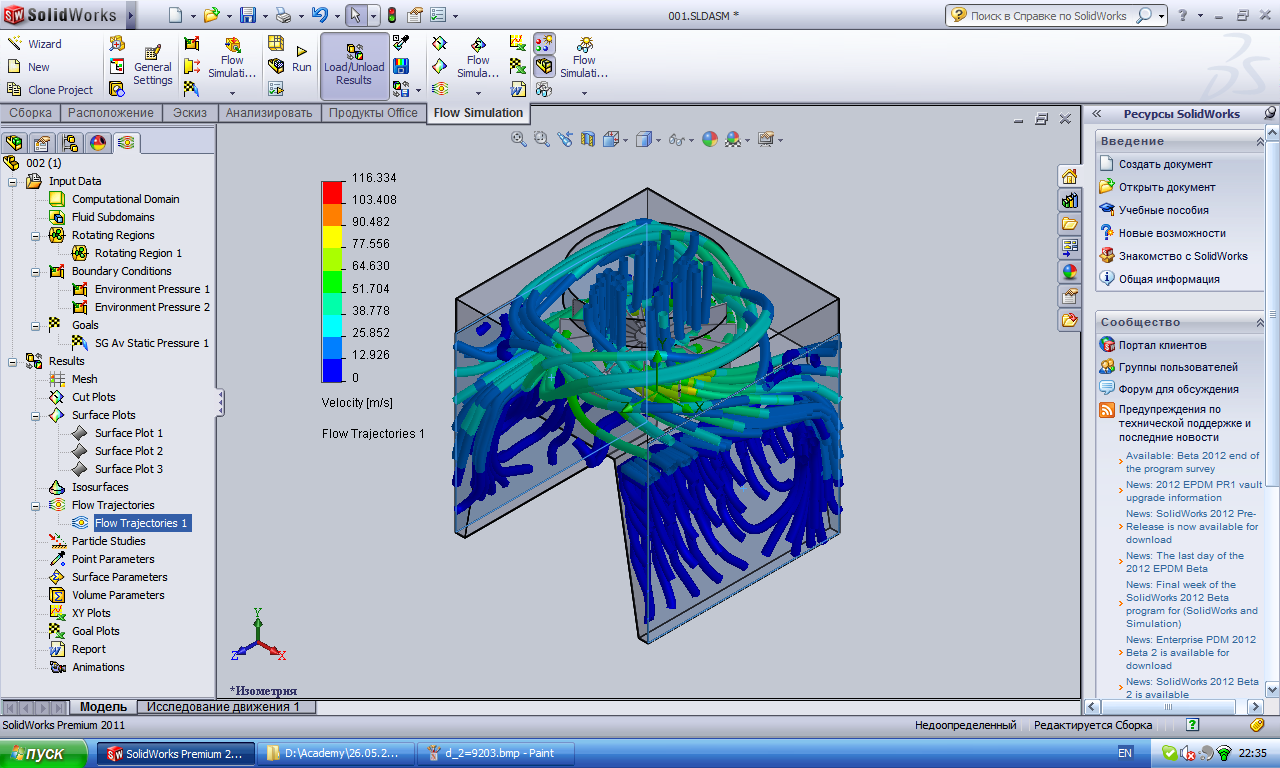
Task: Click the Создать документ link
Action: (x=1165, y=164)
